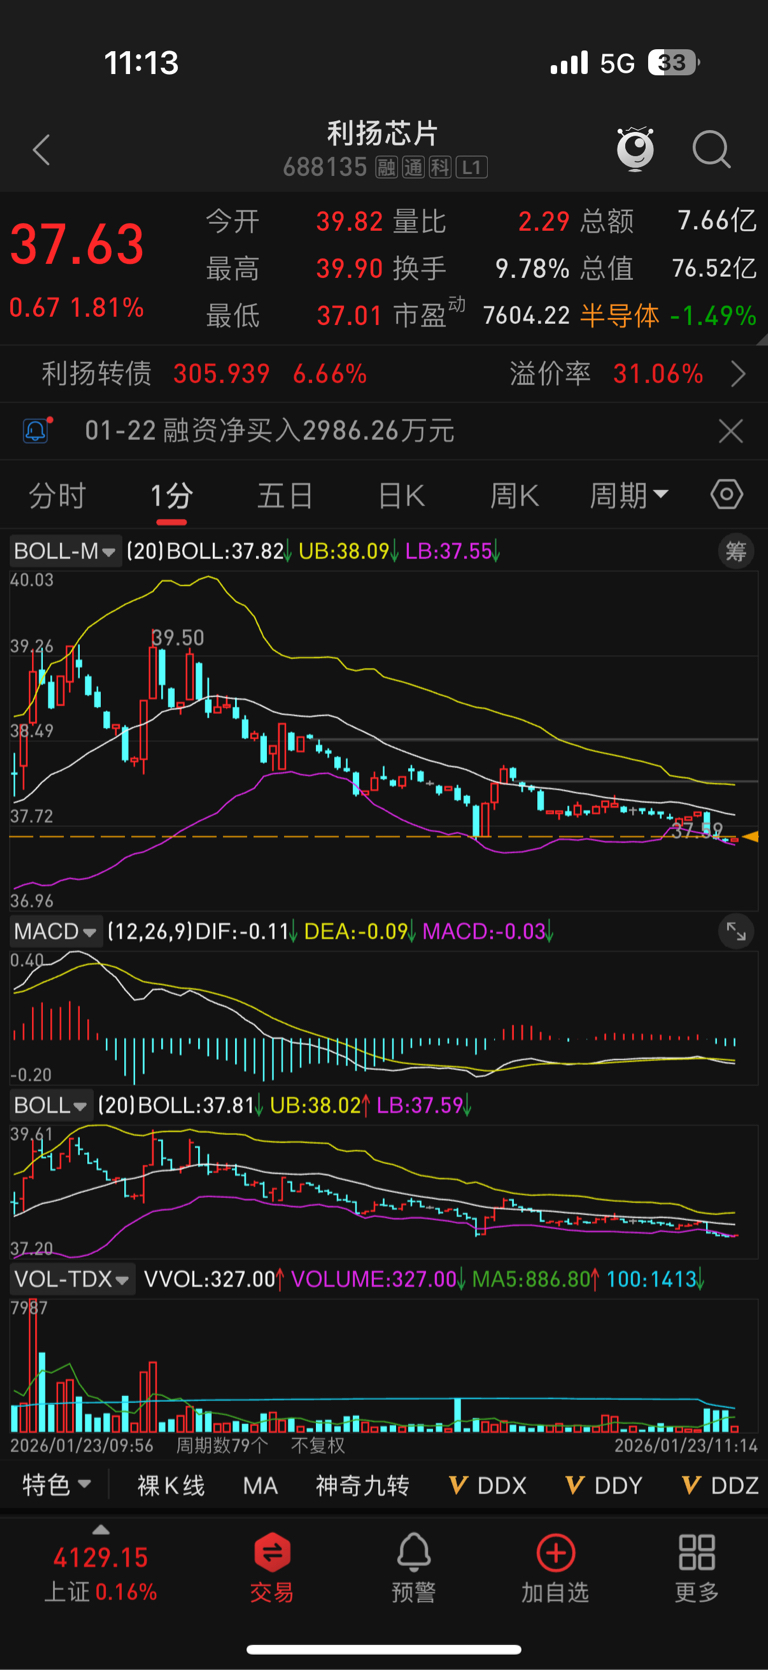Screen dimensions: 768x1670
Task: Open the 周期 period dropdown
Action: (x=629, y=495)
